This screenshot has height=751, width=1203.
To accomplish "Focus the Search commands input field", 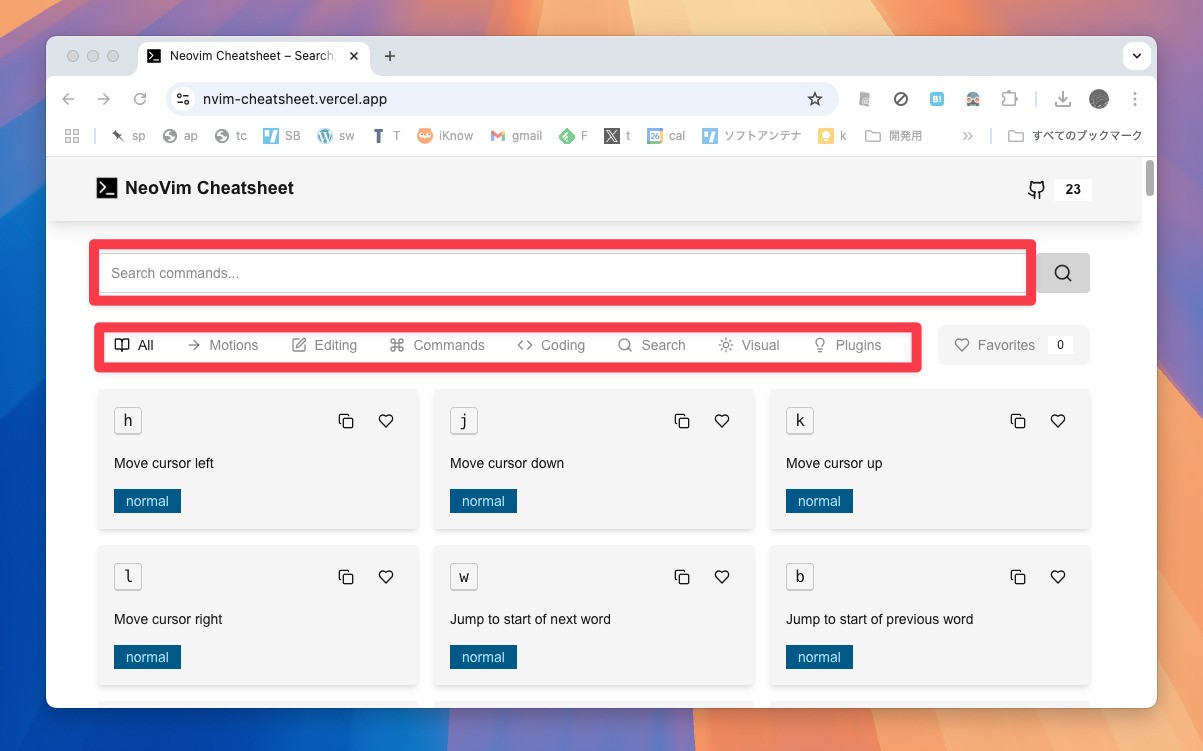I will pos(562,273).
